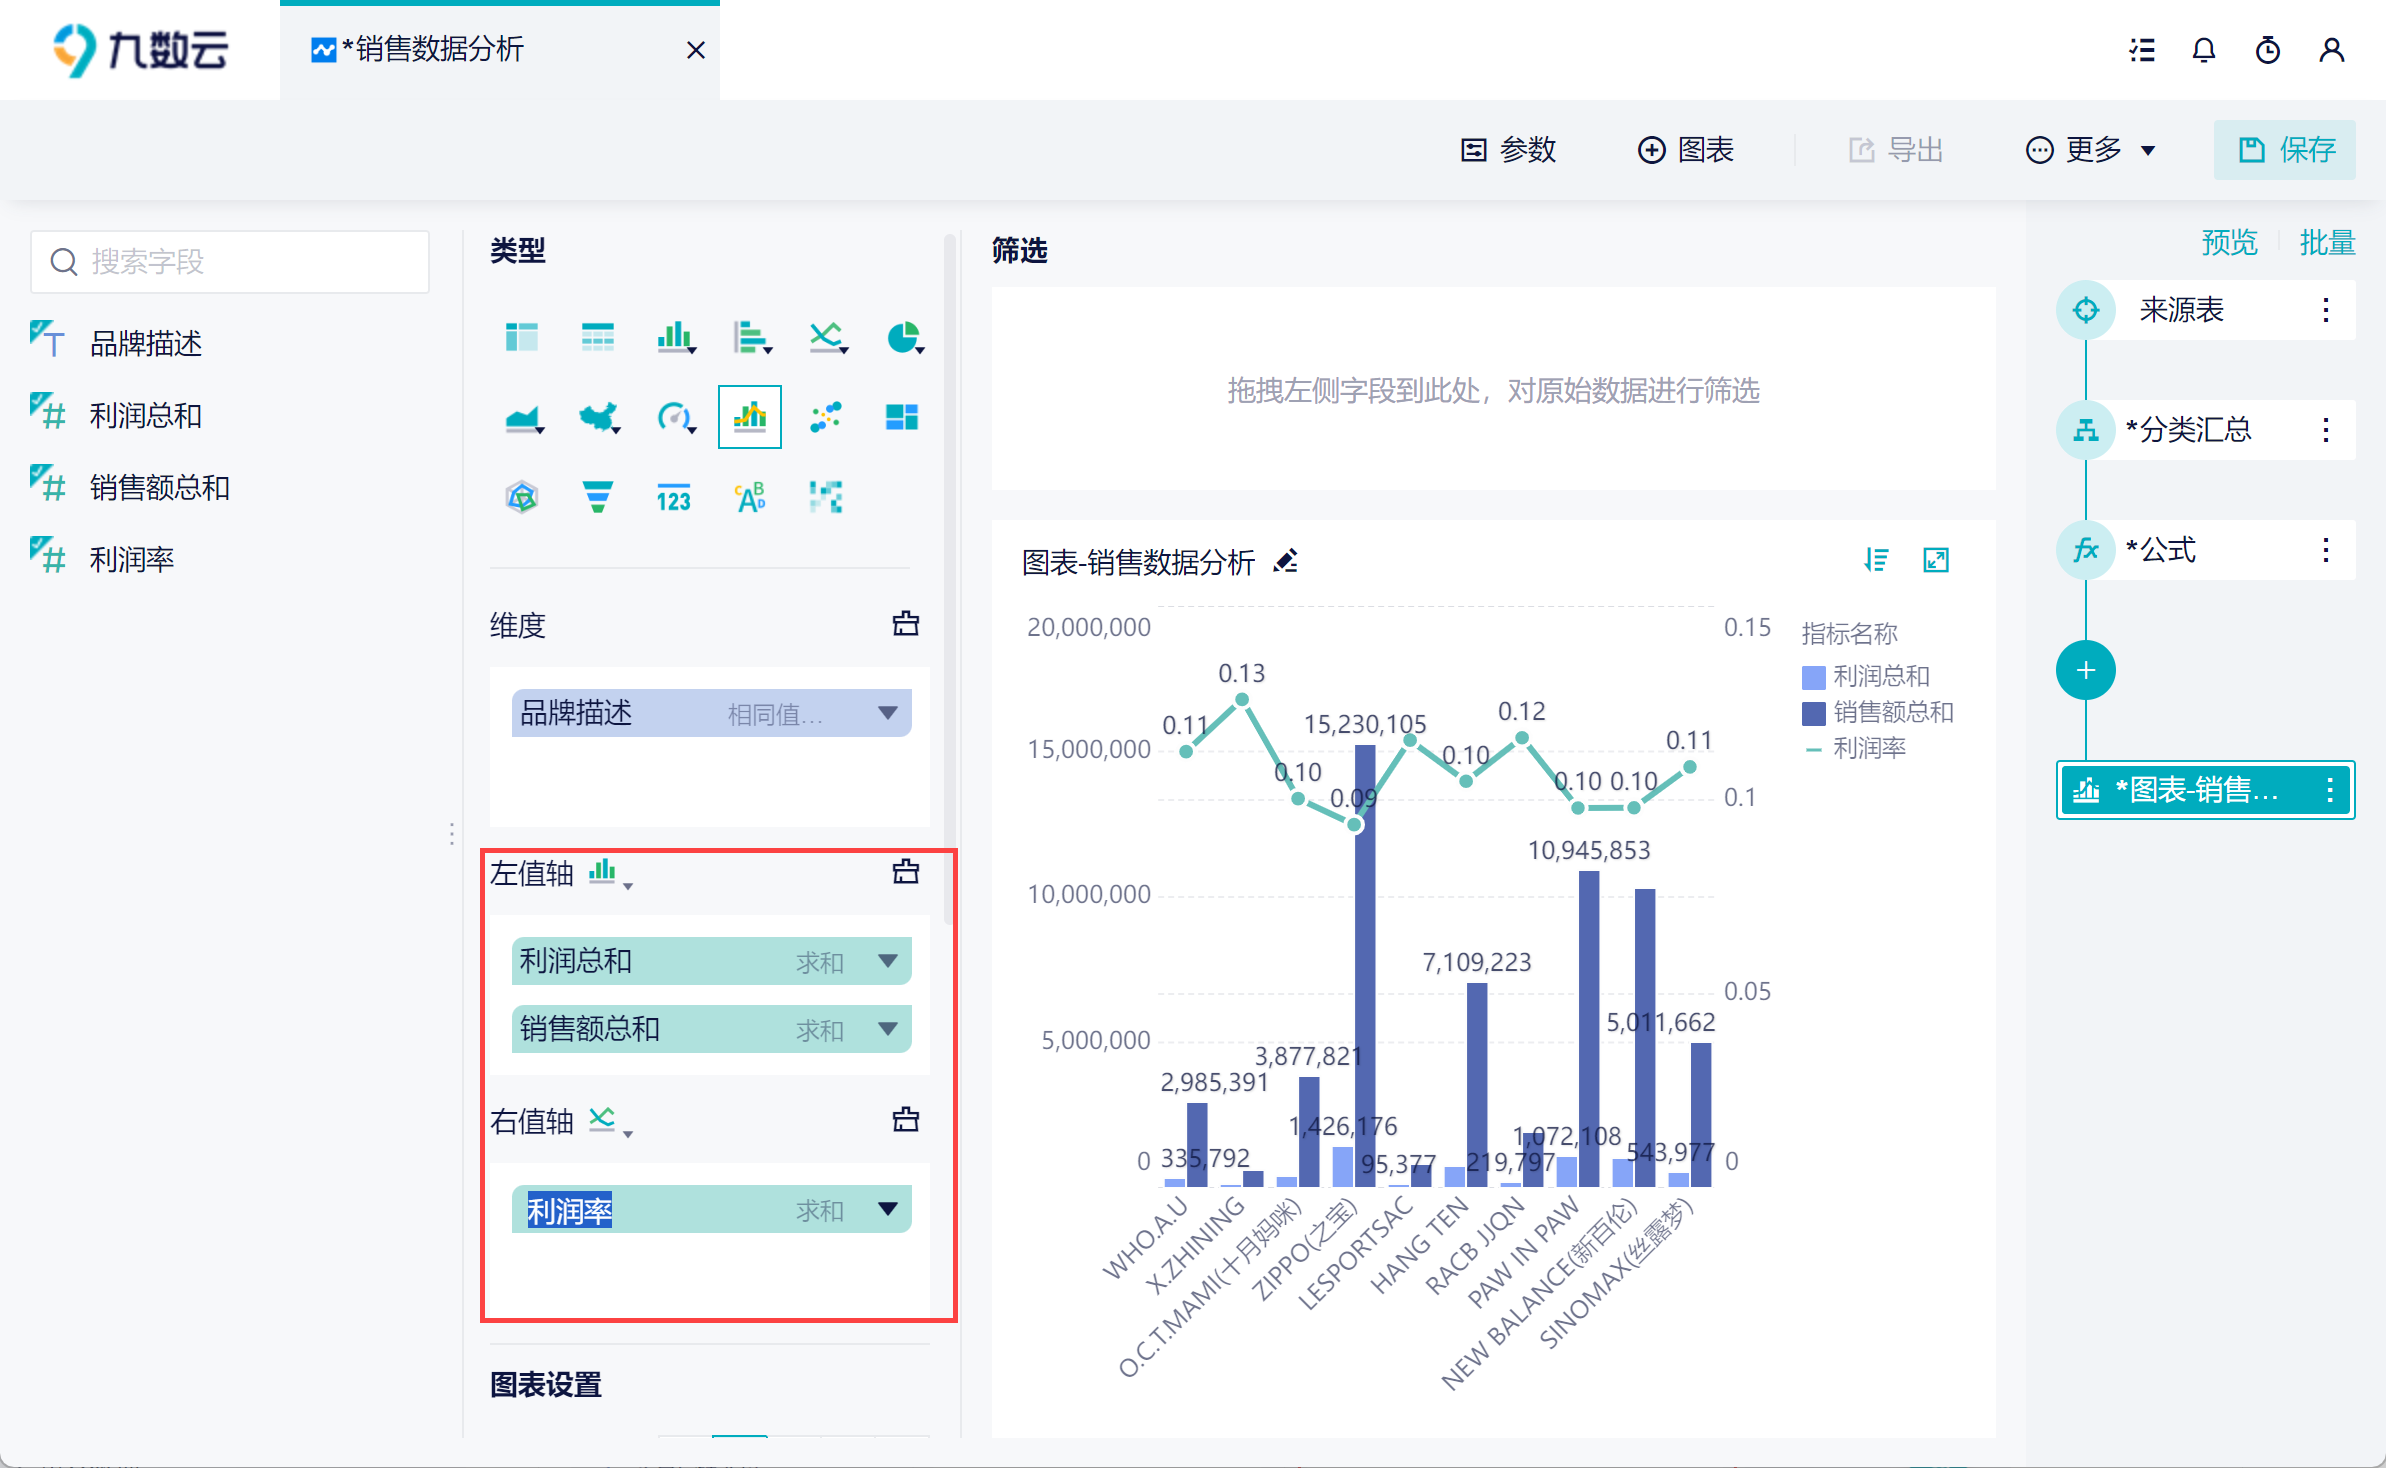Select the KPI 123 indicator chart icon
This screenshot has height=1468, width=2386.
click(x=673, y=497)
